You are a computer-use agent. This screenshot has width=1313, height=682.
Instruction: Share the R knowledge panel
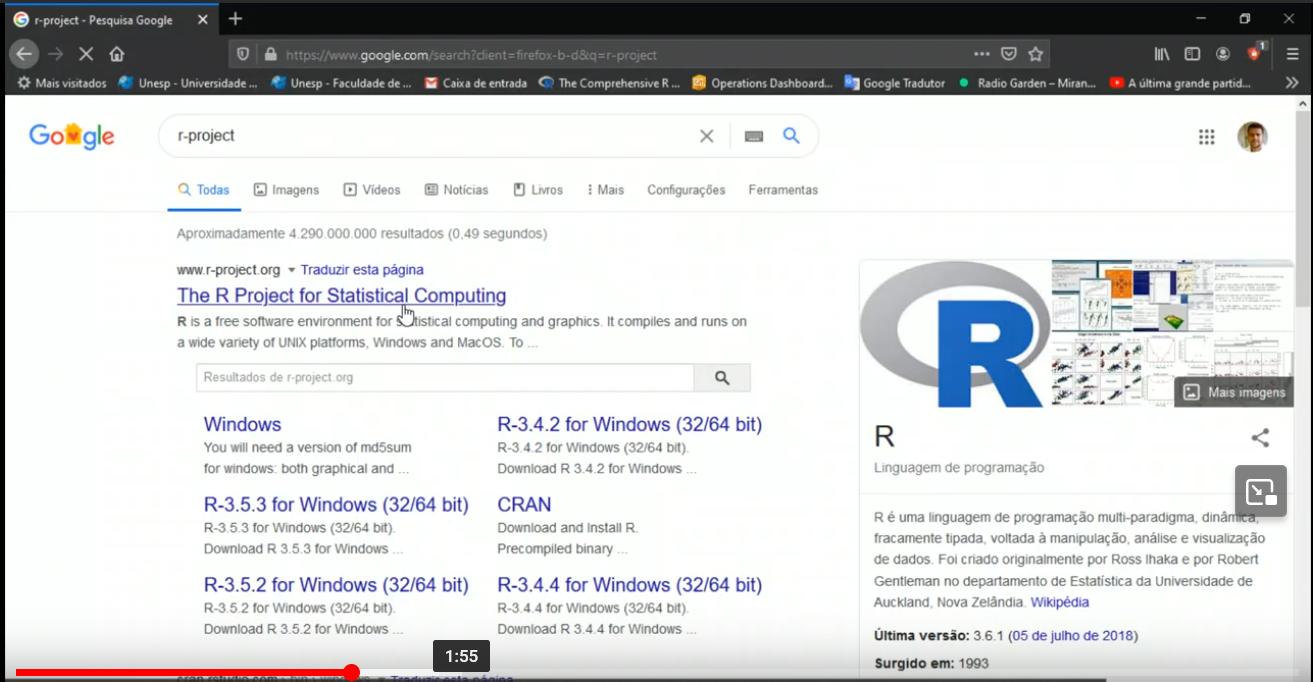[x=1260, y=437]
